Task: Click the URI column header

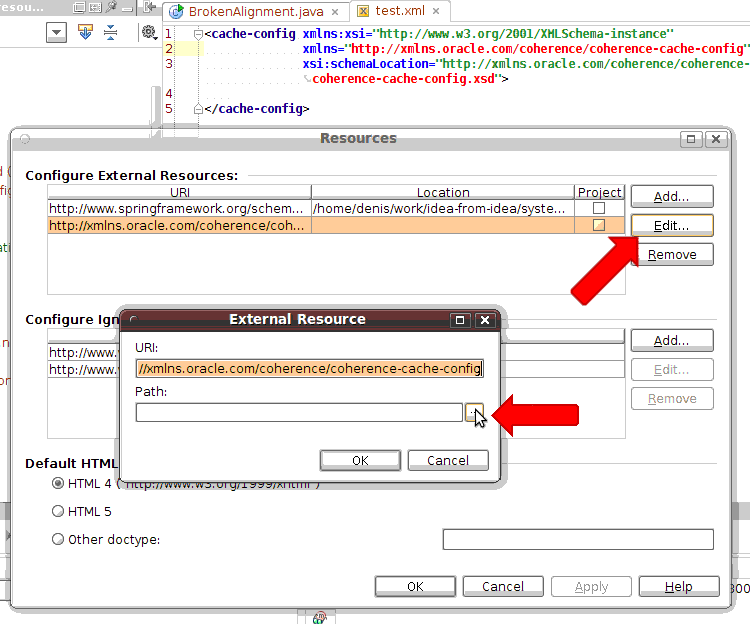Action: click(179, 192)
